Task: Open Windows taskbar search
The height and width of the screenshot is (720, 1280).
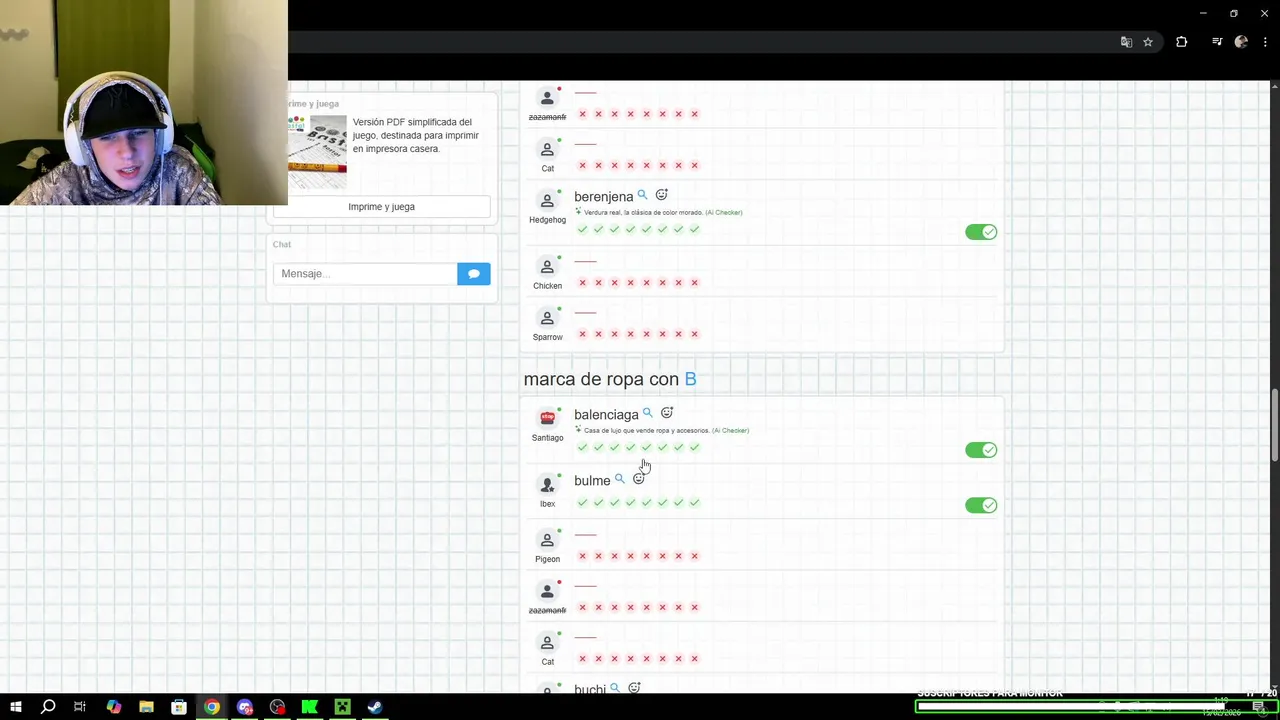Action: (x=47, y=707)
